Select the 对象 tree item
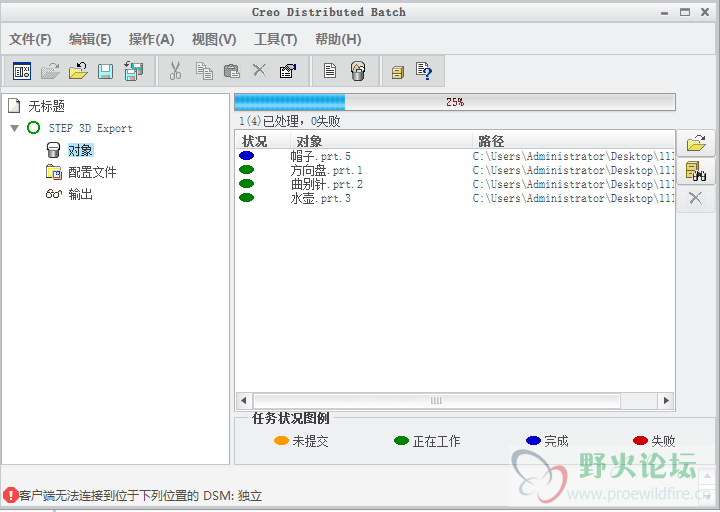Image resolution: width=720 pixels, height=512 pixels. coord(81,150)
